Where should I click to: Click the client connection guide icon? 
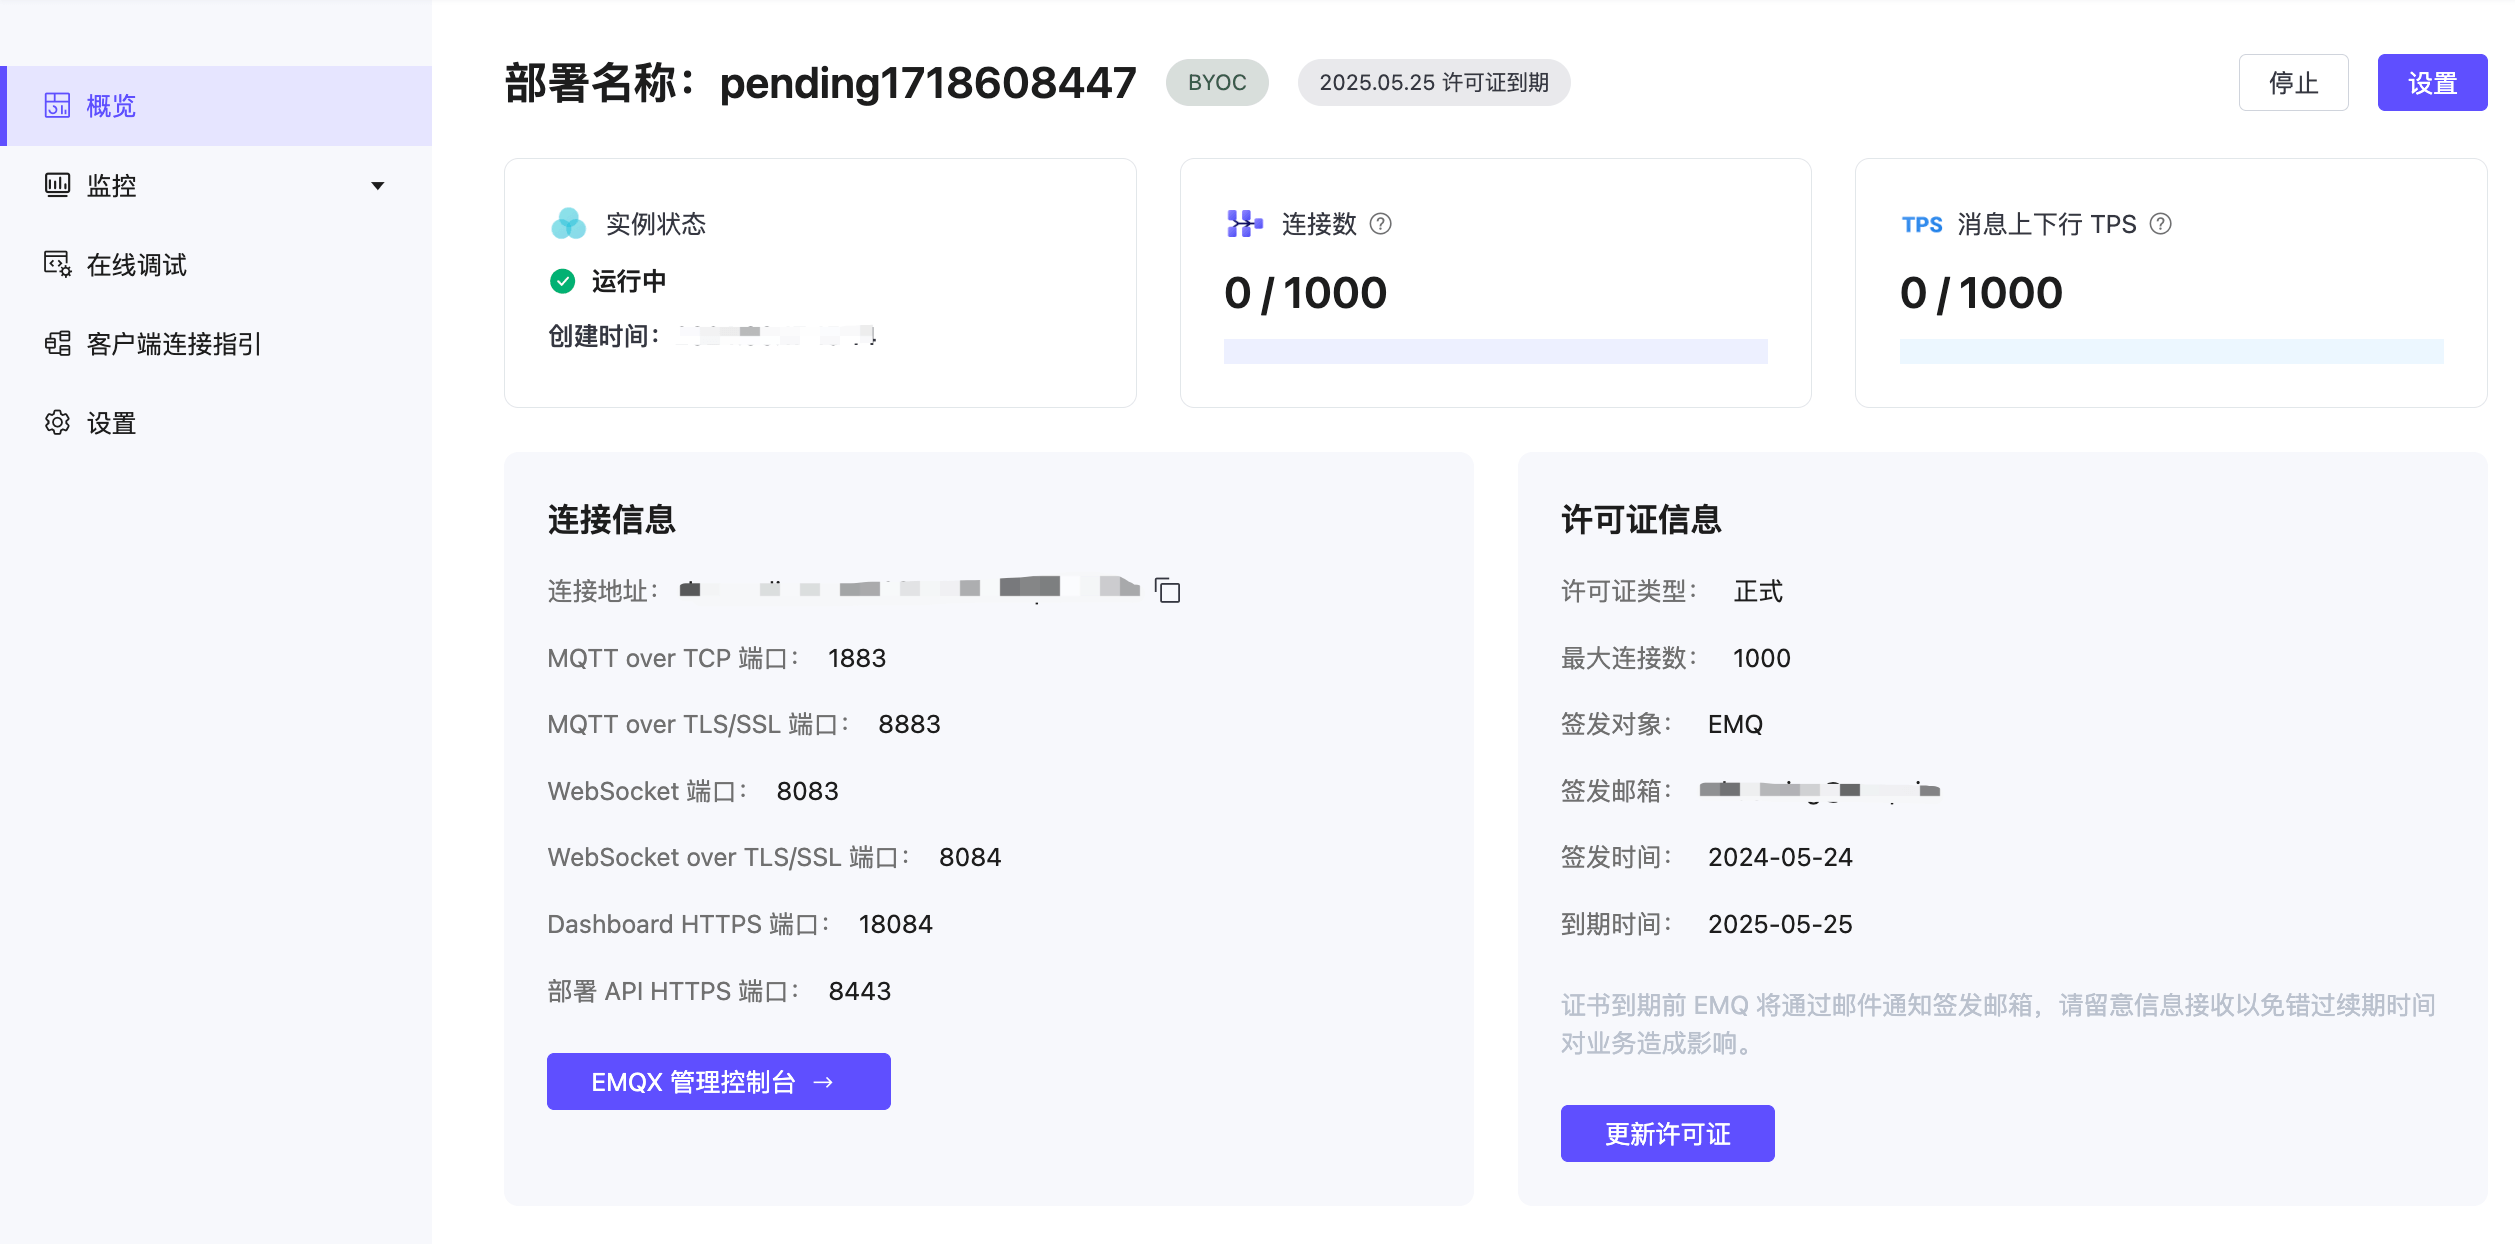click(57, 344)
